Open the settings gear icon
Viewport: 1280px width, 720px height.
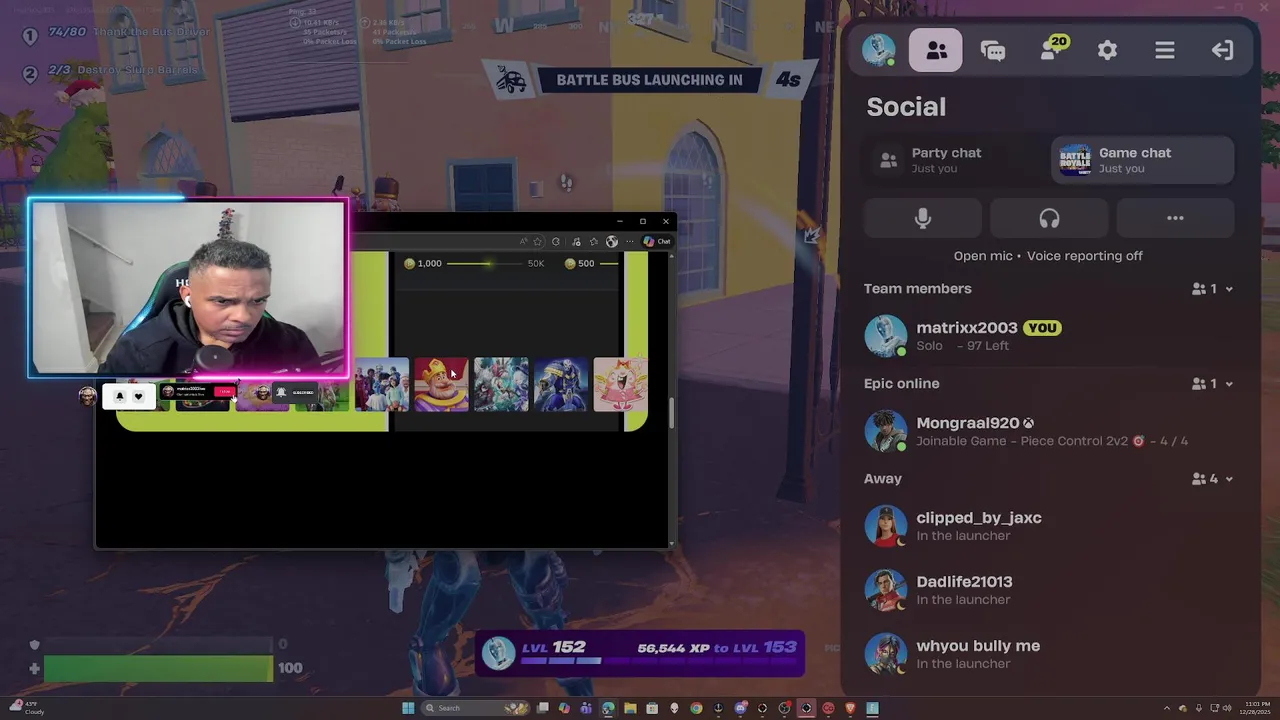1107,50
